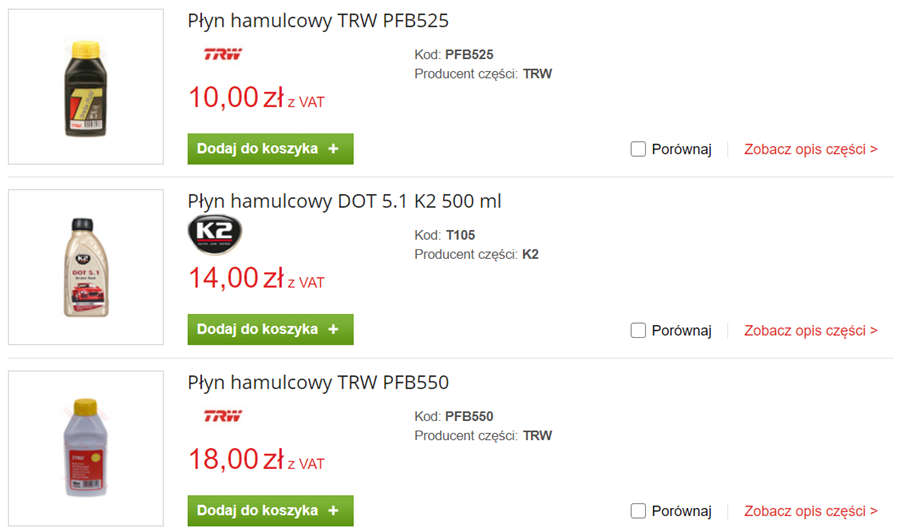View part description for TRW PFB550
This screenshot has width=907, height=532.
pos(810,511)
